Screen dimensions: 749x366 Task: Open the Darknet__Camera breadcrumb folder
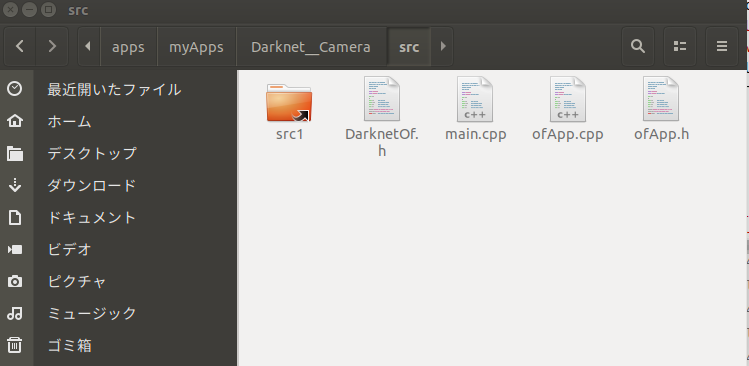pyautogui.click(x=311, y=47)
